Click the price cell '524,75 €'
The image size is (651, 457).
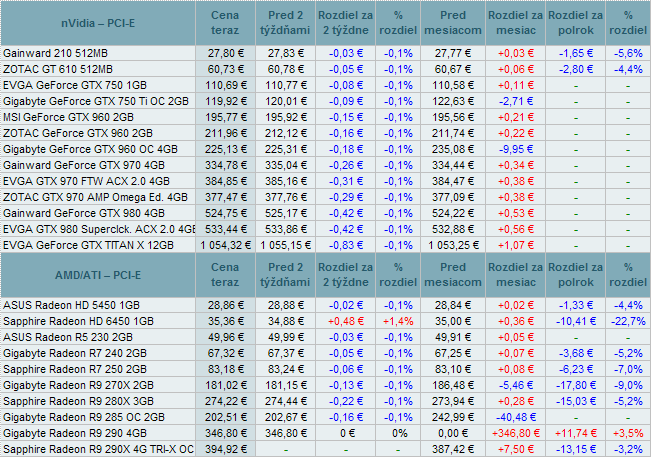point(226,213)
